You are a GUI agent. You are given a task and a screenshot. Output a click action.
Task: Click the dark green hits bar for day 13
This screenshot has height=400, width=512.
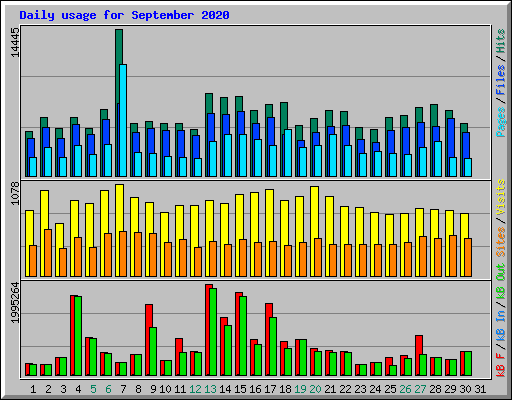point(209,103)
